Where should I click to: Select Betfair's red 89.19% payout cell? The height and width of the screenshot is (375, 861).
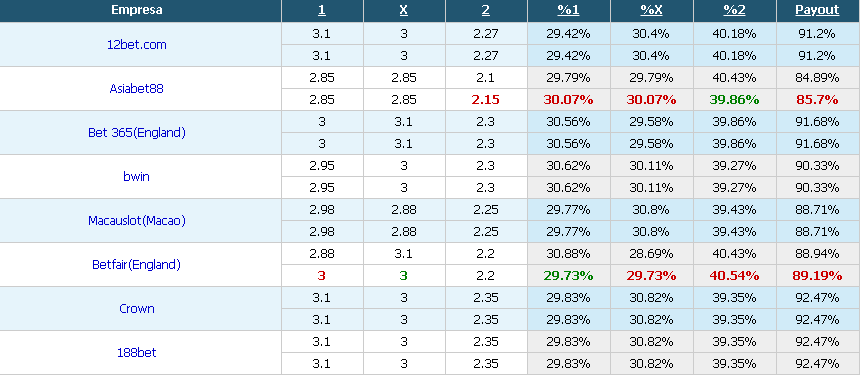(x=818, y=276)
